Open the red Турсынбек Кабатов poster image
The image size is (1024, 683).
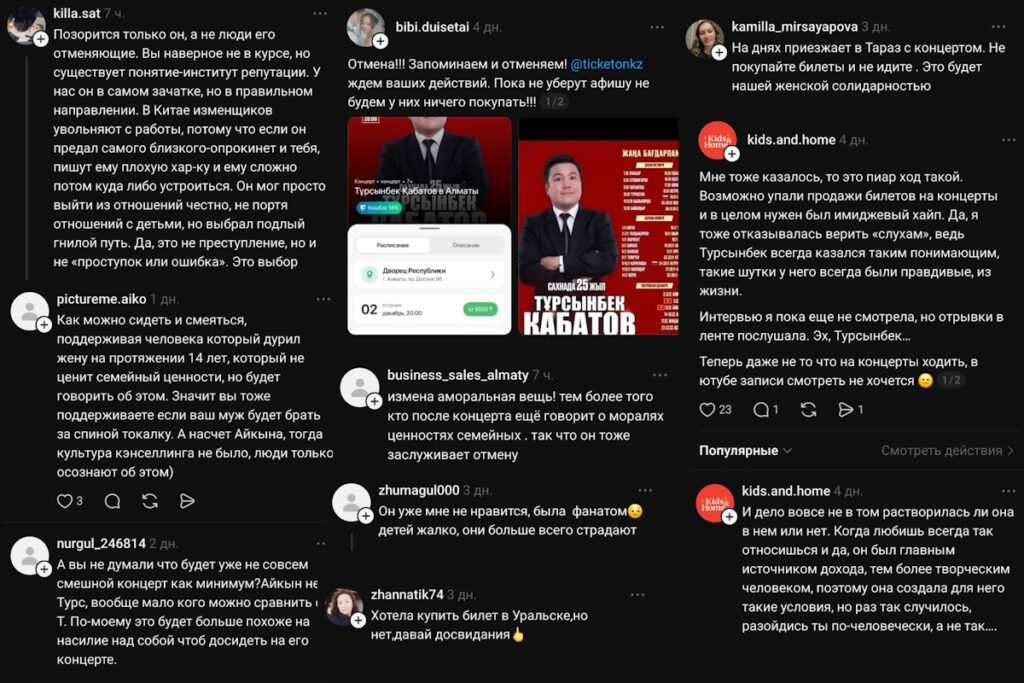point(598,226)
